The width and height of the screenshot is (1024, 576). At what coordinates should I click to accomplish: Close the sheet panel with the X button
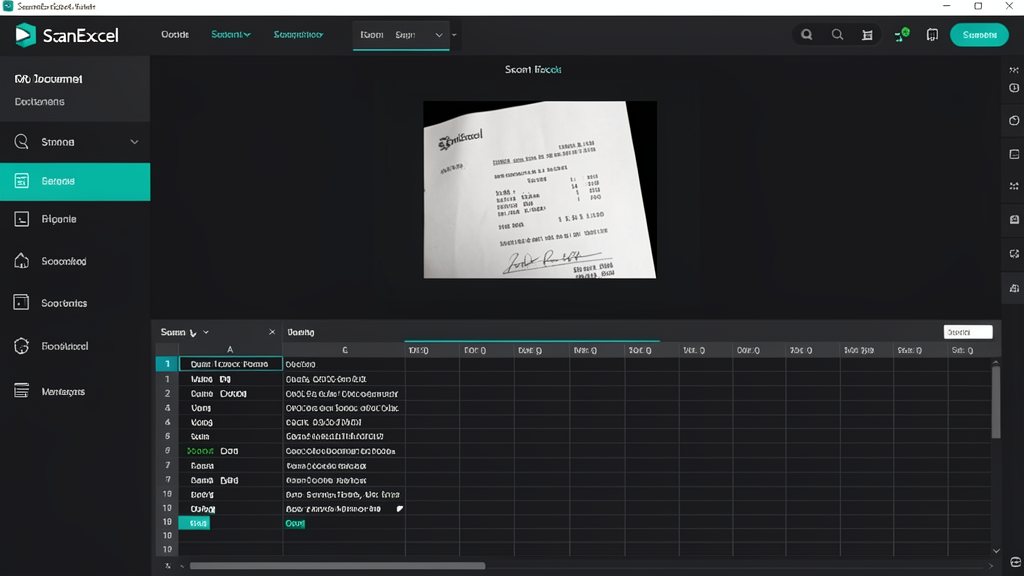point(272,332)
